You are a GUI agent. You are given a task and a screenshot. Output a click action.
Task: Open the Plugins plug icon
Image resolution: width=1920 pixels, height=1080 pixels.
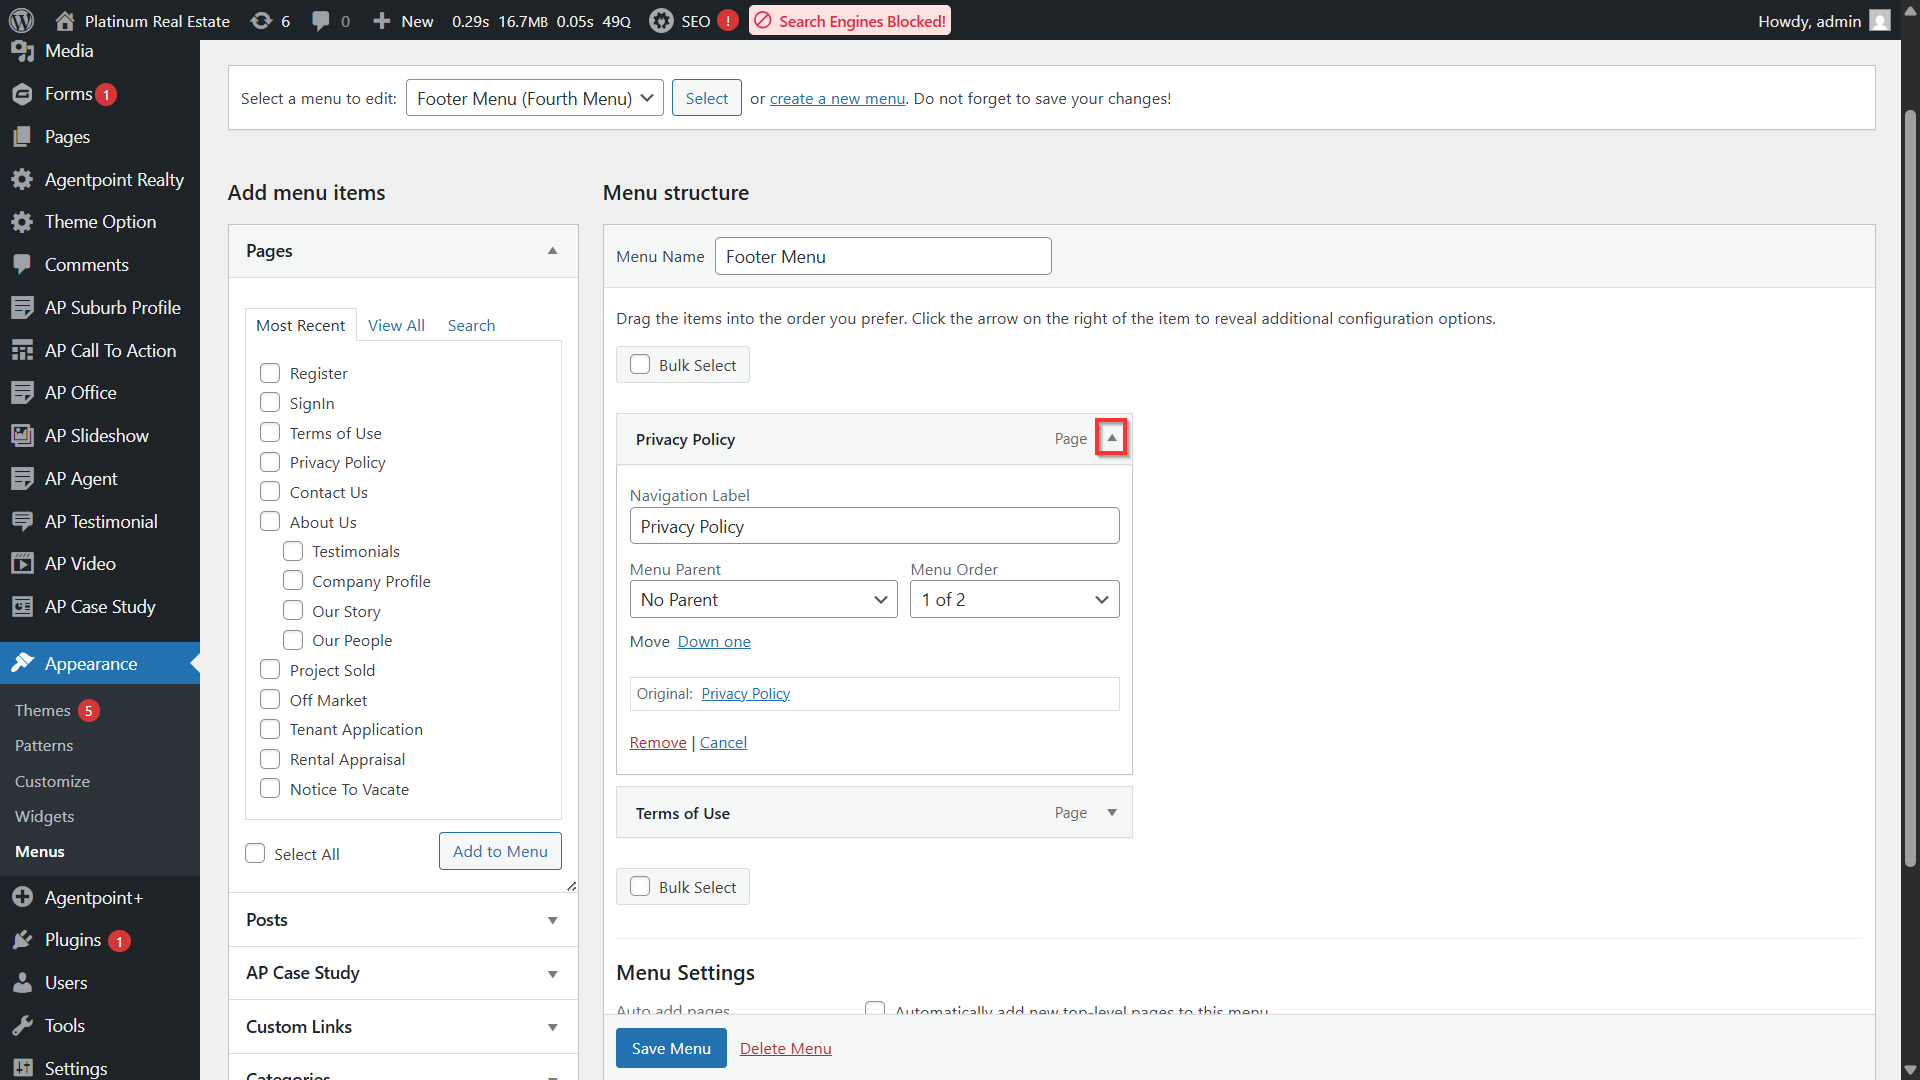coord(22,940)
